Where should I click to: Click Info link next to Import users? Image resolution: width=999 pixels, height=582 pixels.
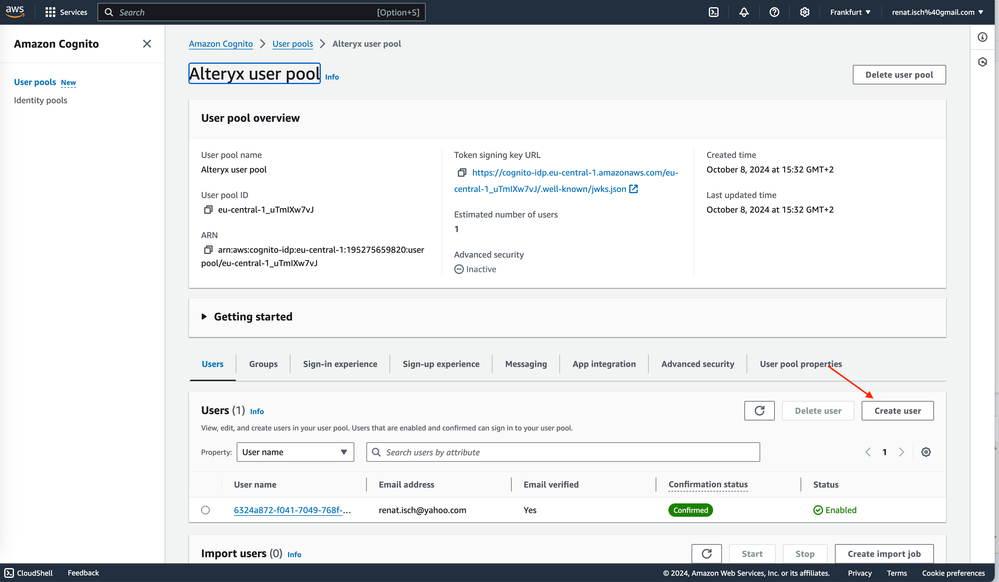pos(294,555)
